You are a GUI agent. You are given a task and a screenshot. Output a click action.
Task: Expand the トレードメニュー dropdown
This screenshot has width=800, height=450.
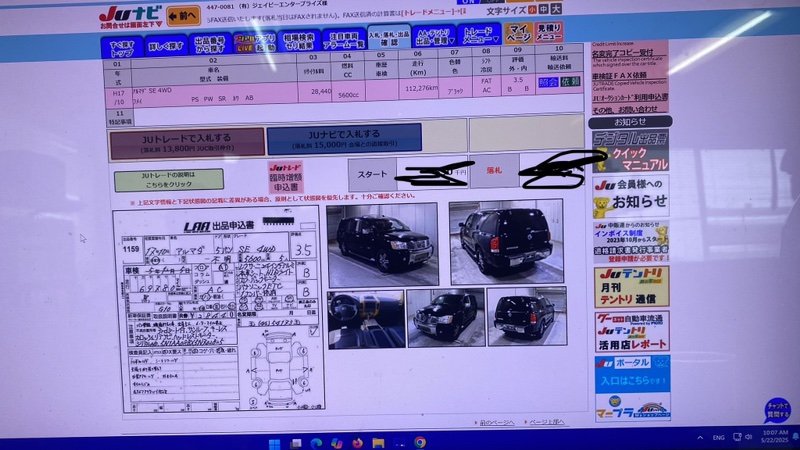point(479,35)
